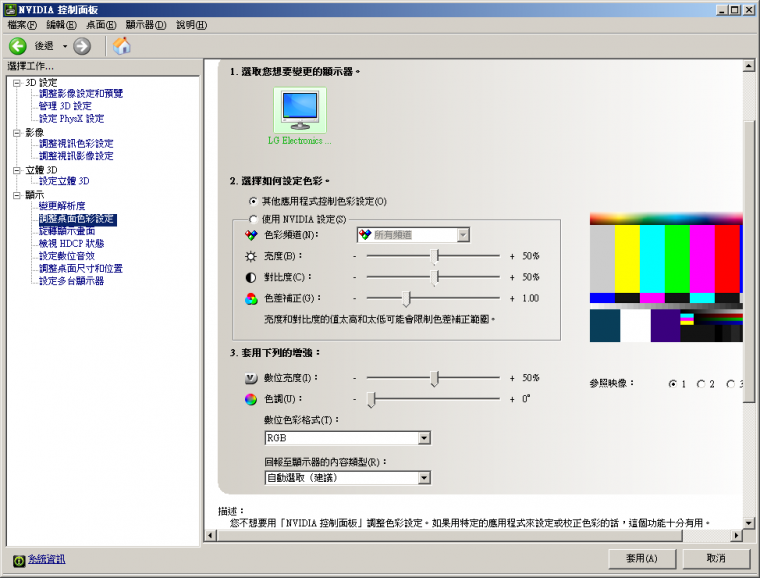
Task: Click the gamma color wheel icon
Action: (x=251, y=298)
